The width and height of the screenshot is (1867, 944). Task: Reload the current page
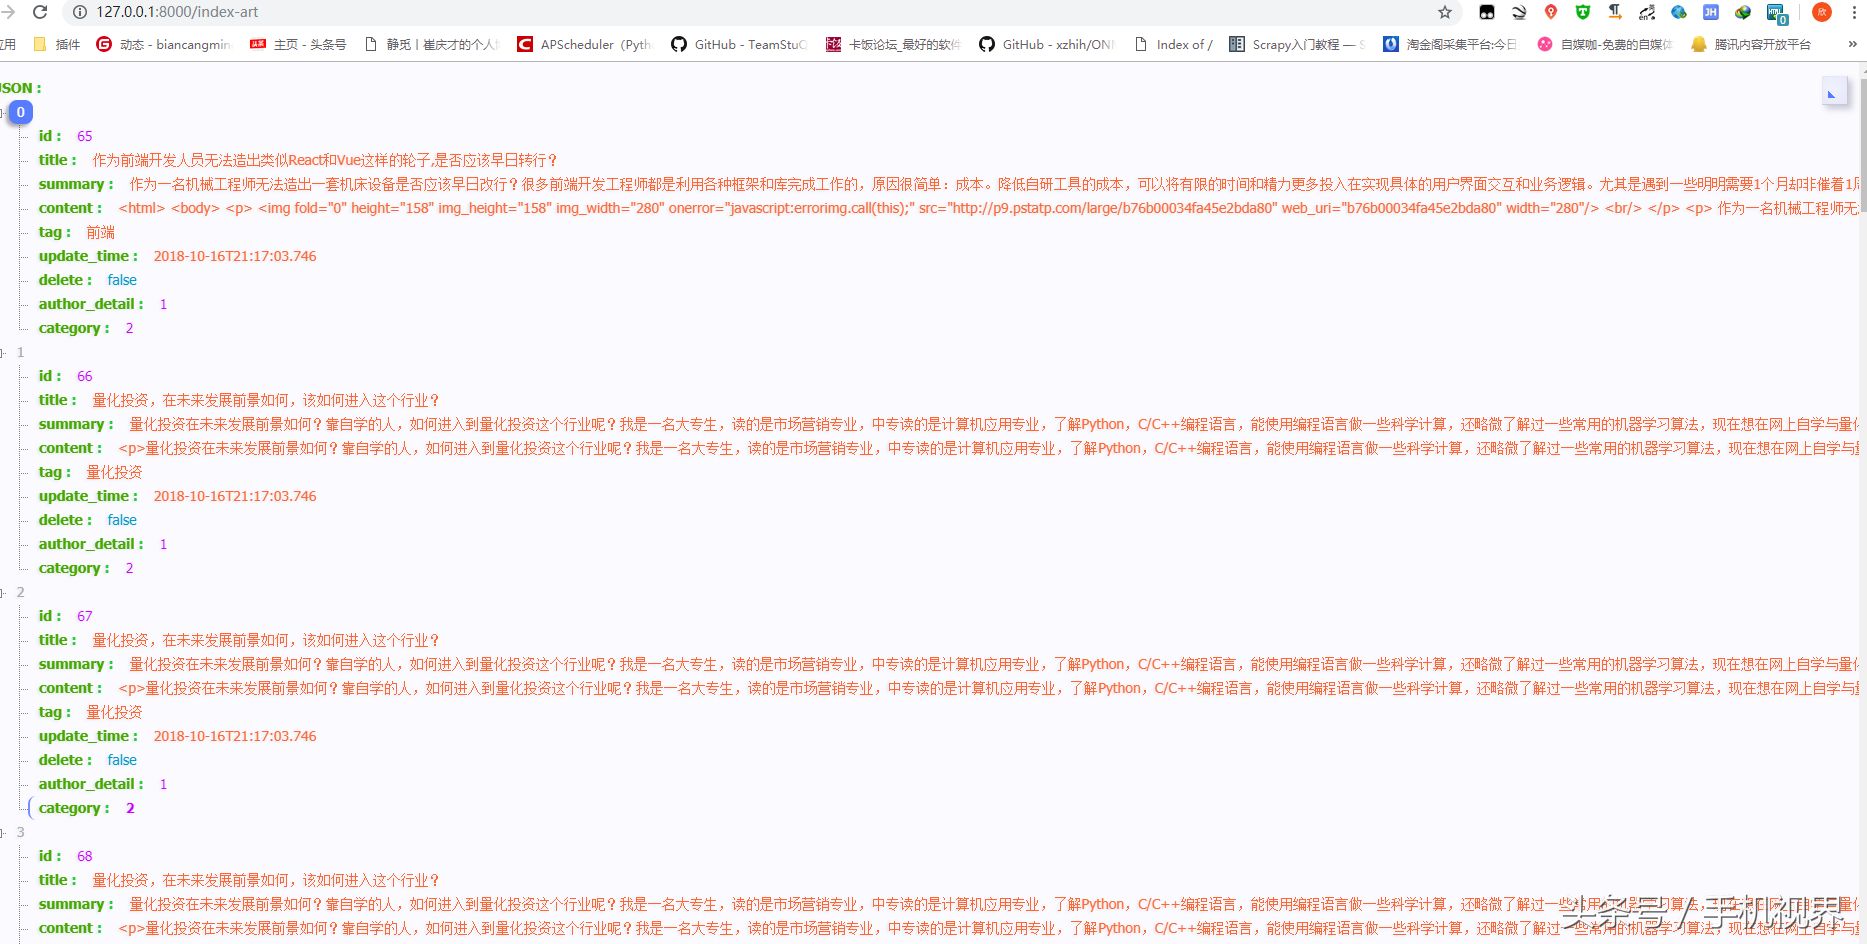tap(39, 14)
